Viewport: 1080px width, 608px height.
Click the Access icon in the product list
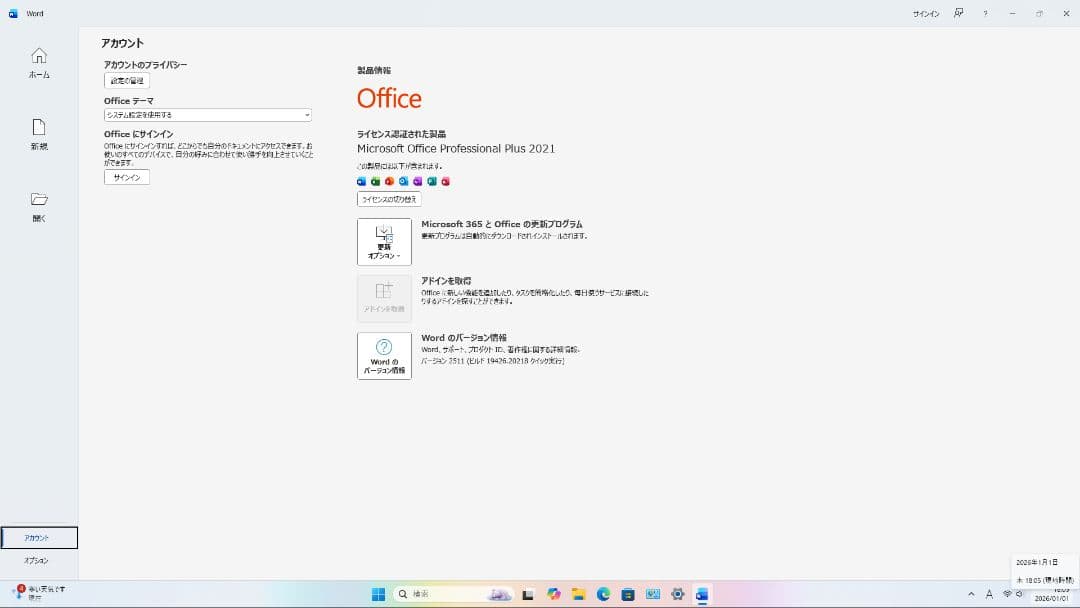tap(445, 181)
